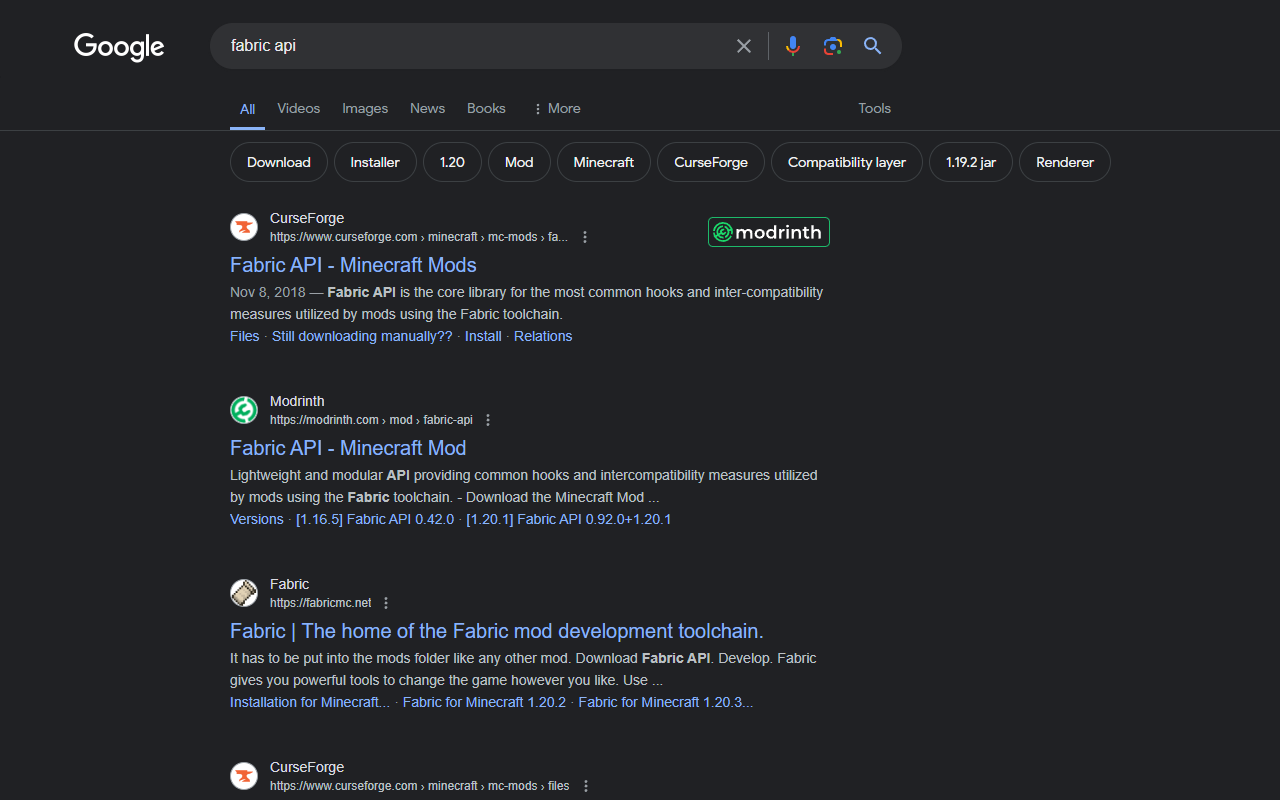Viewport: 1280px width, 800px height.
Task: Click the modrinth badge near the first result
Action: pyautogui.click(x=768, y=231)
